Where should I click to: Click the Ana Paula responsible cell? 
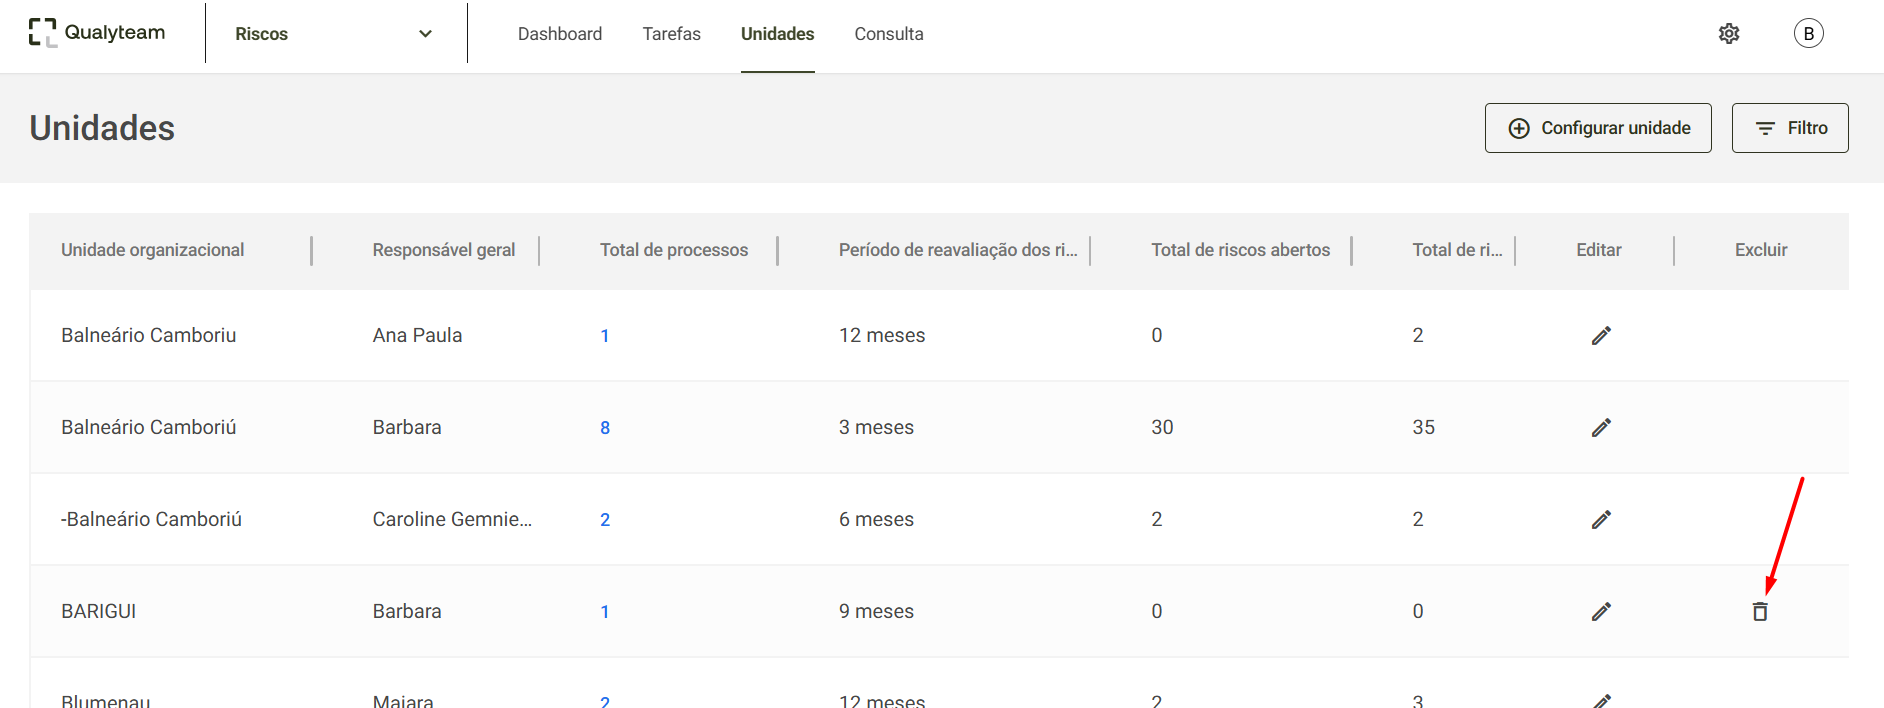click(417, 335)
